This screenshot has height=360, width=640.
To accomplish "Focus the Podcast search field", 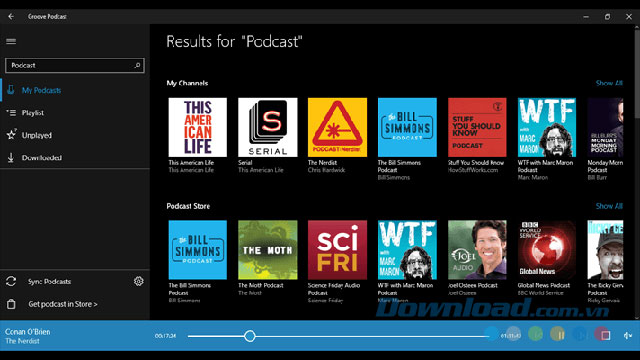I will [x=75, y=65].
